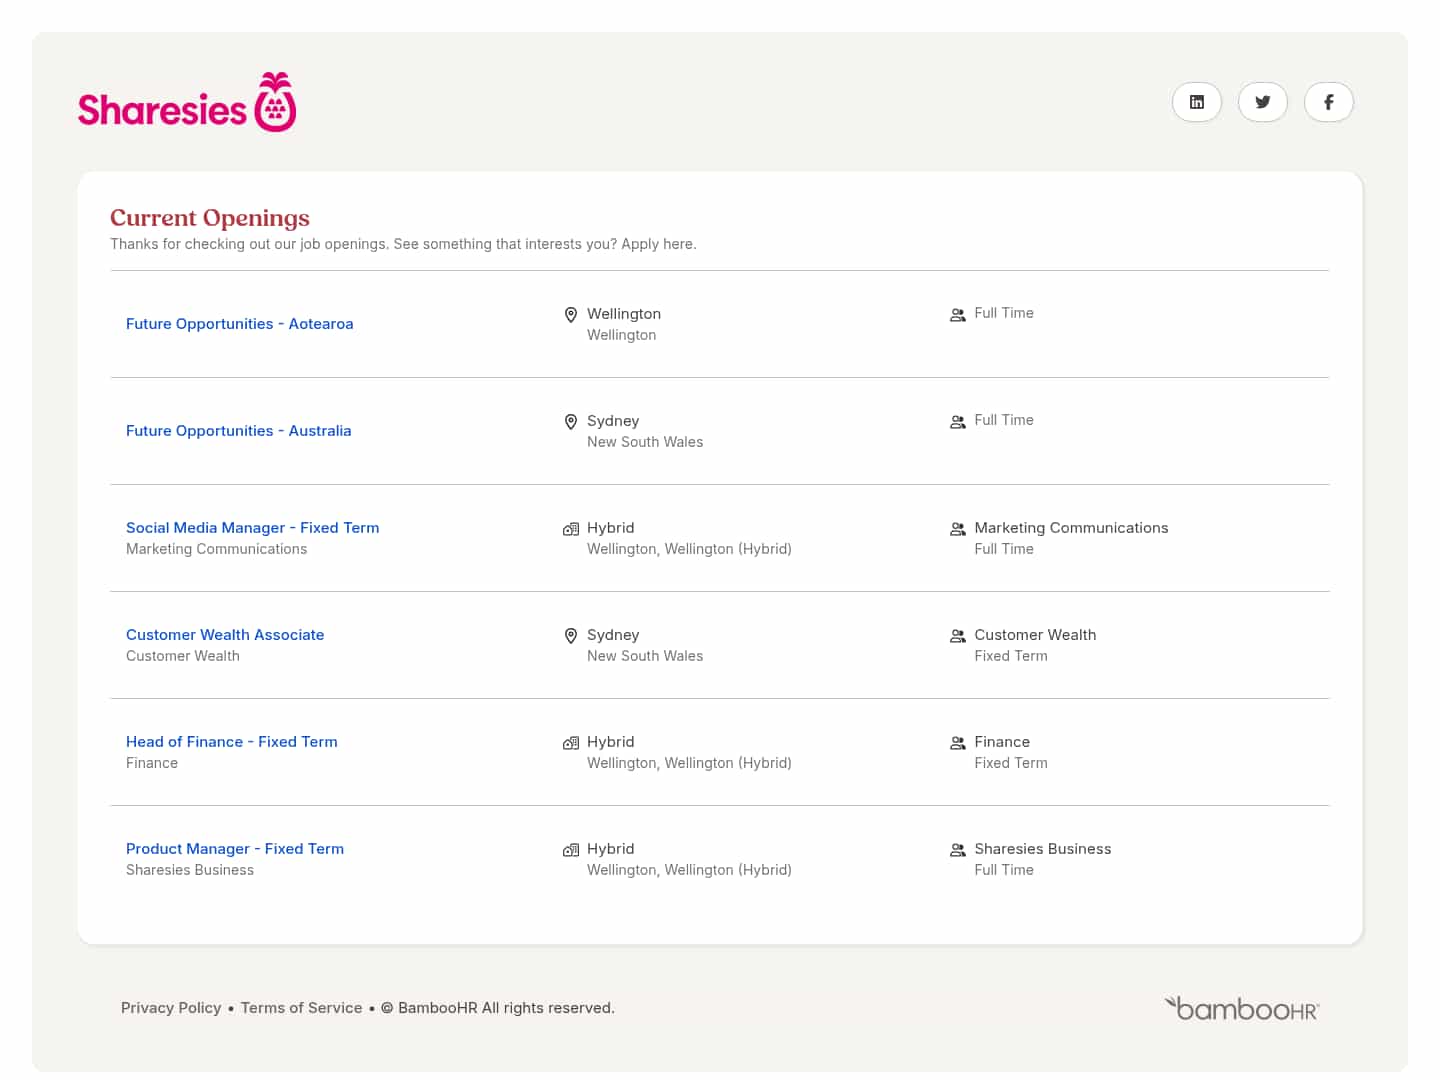The image size is (1440, 1080).
Task: Click 'Finance' under Head of Finance title
Action: pyautogui.click(x=152, y=763)
